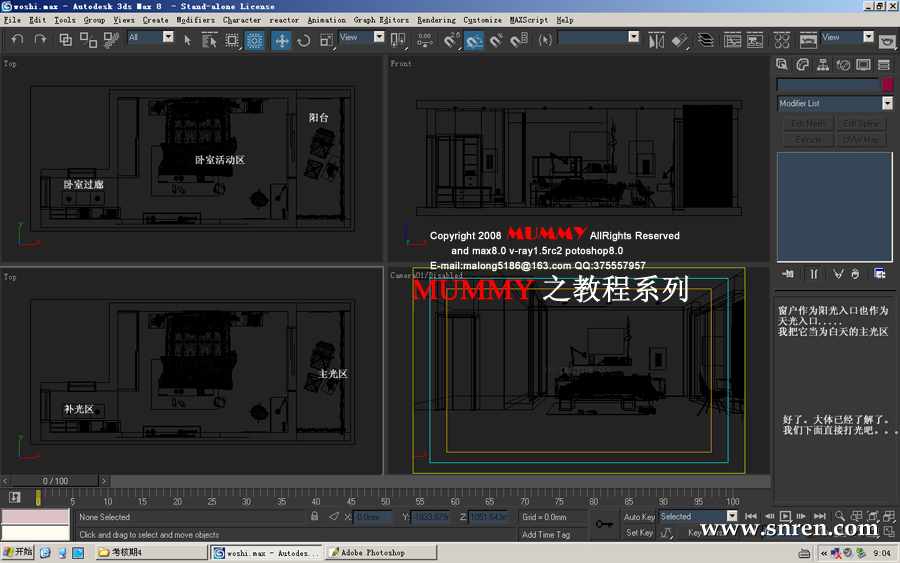The image size is (900, 563).
Task: Select the Select and Move tool
Action: [282, 40]
